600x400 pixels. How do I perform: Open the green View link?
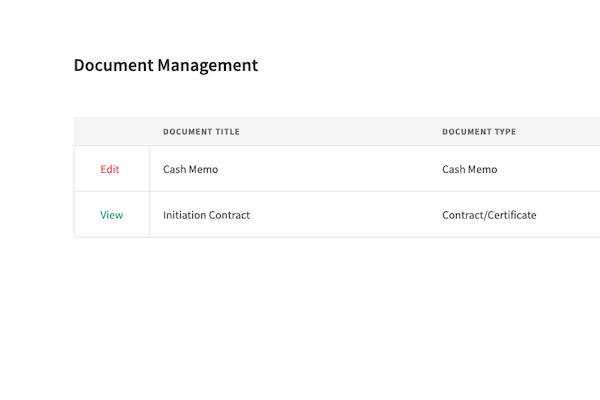click(x=112, y=215)
